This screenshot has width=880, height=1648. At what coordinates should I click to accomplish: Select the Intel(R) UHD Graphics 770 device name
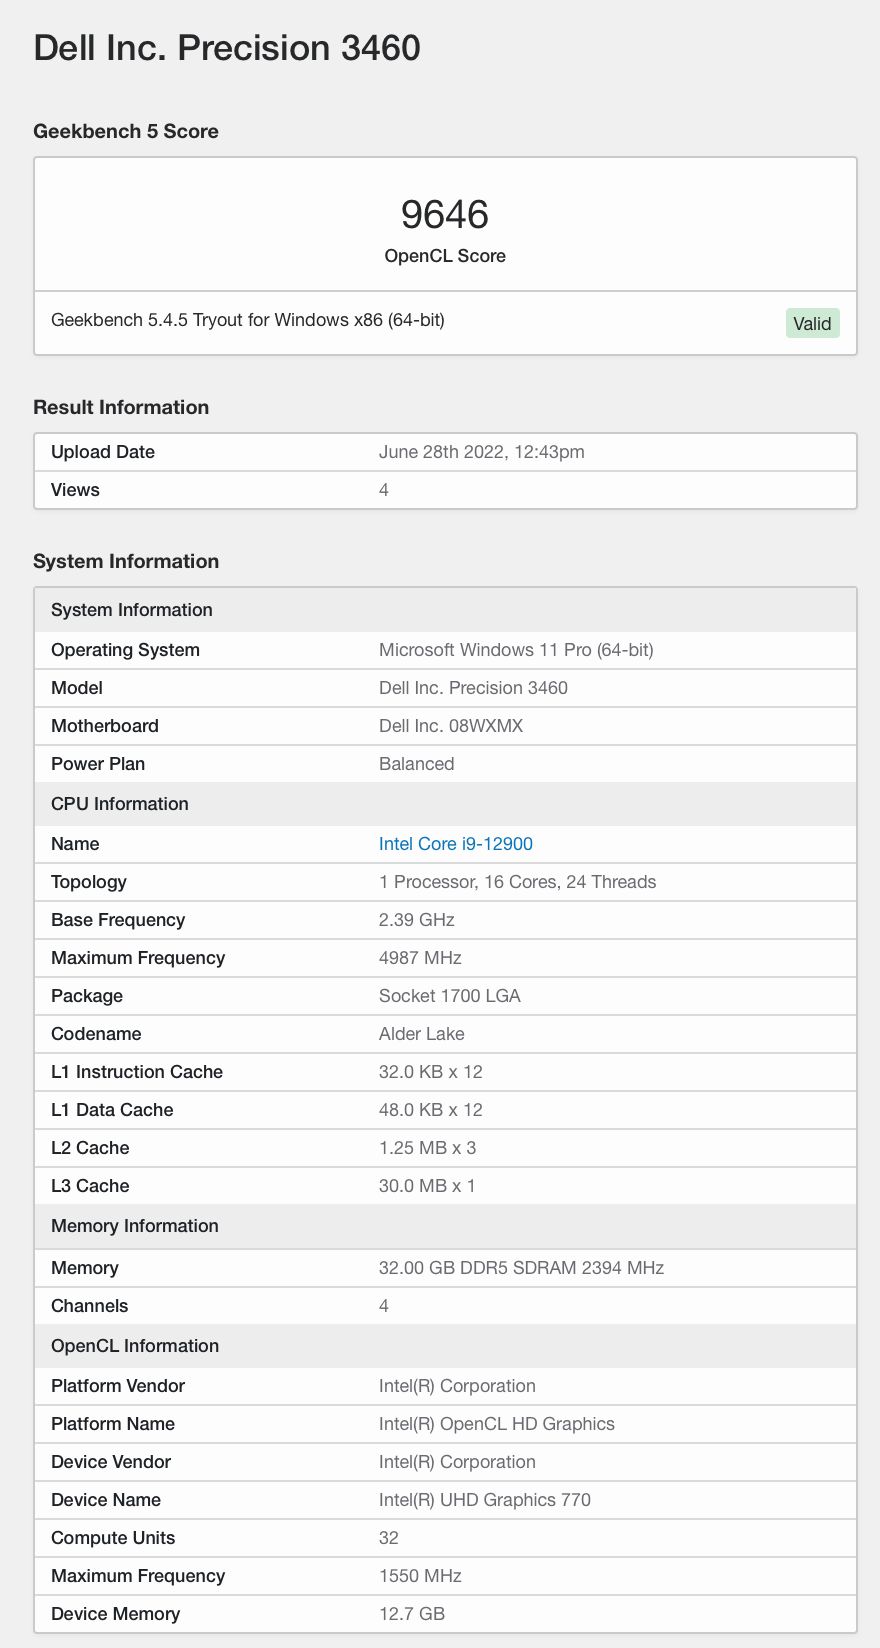point(484,1500)
